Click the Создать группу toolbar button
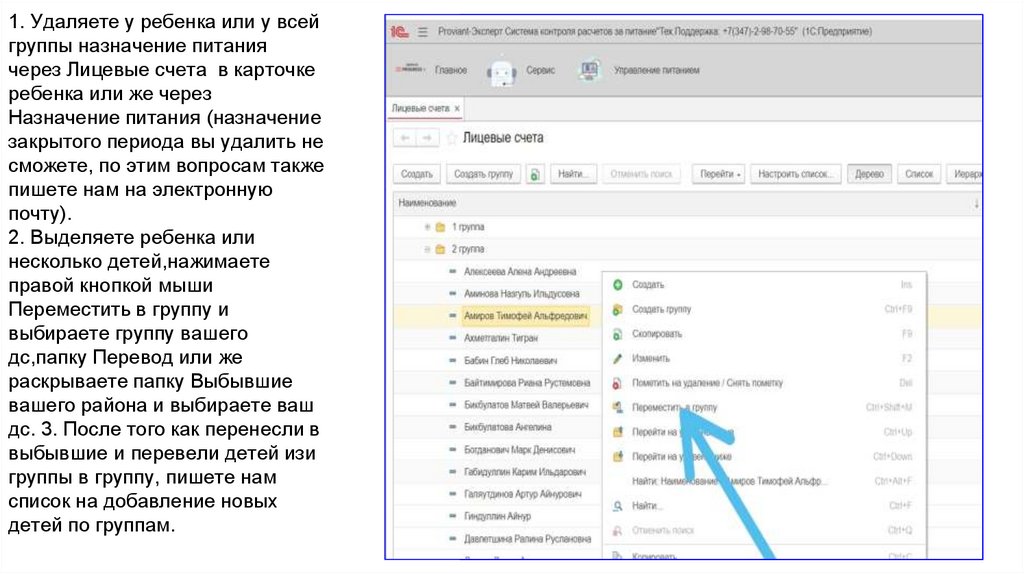This screenshot has height=574, width=1024. pyautogui.click(x=483, y=174)
